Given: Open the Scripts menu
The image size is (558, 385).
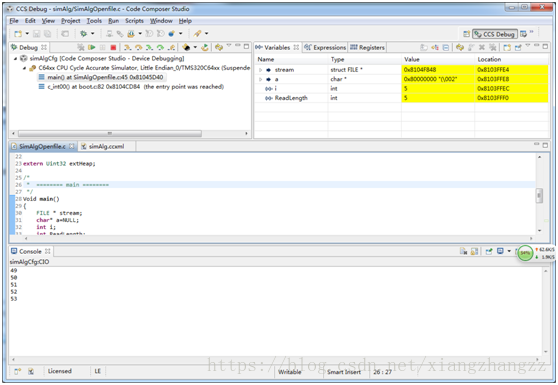Looking at the screenshot, I should coord(134,21).
